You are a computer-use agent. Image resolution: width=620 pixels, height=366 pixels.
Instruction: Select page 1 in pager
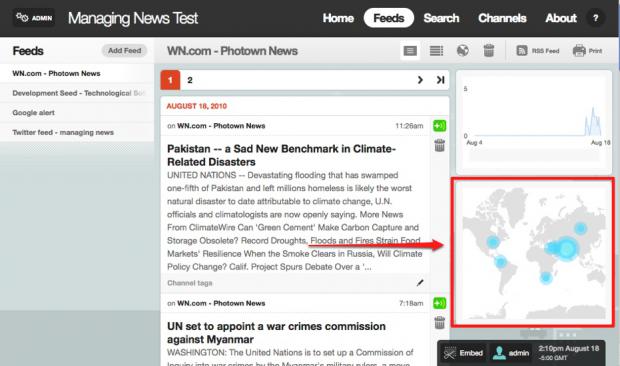click(x=170, y=80)
